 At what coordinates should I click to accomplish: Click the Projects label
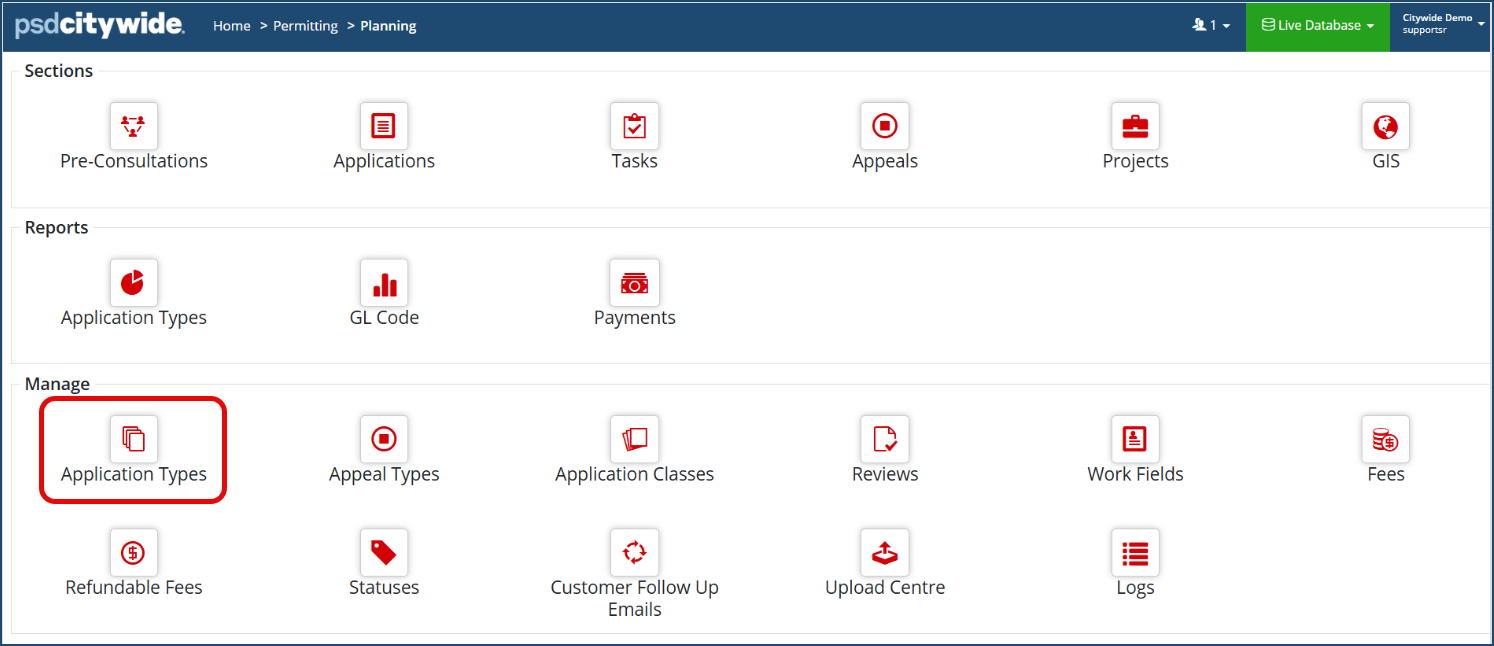1135,161
